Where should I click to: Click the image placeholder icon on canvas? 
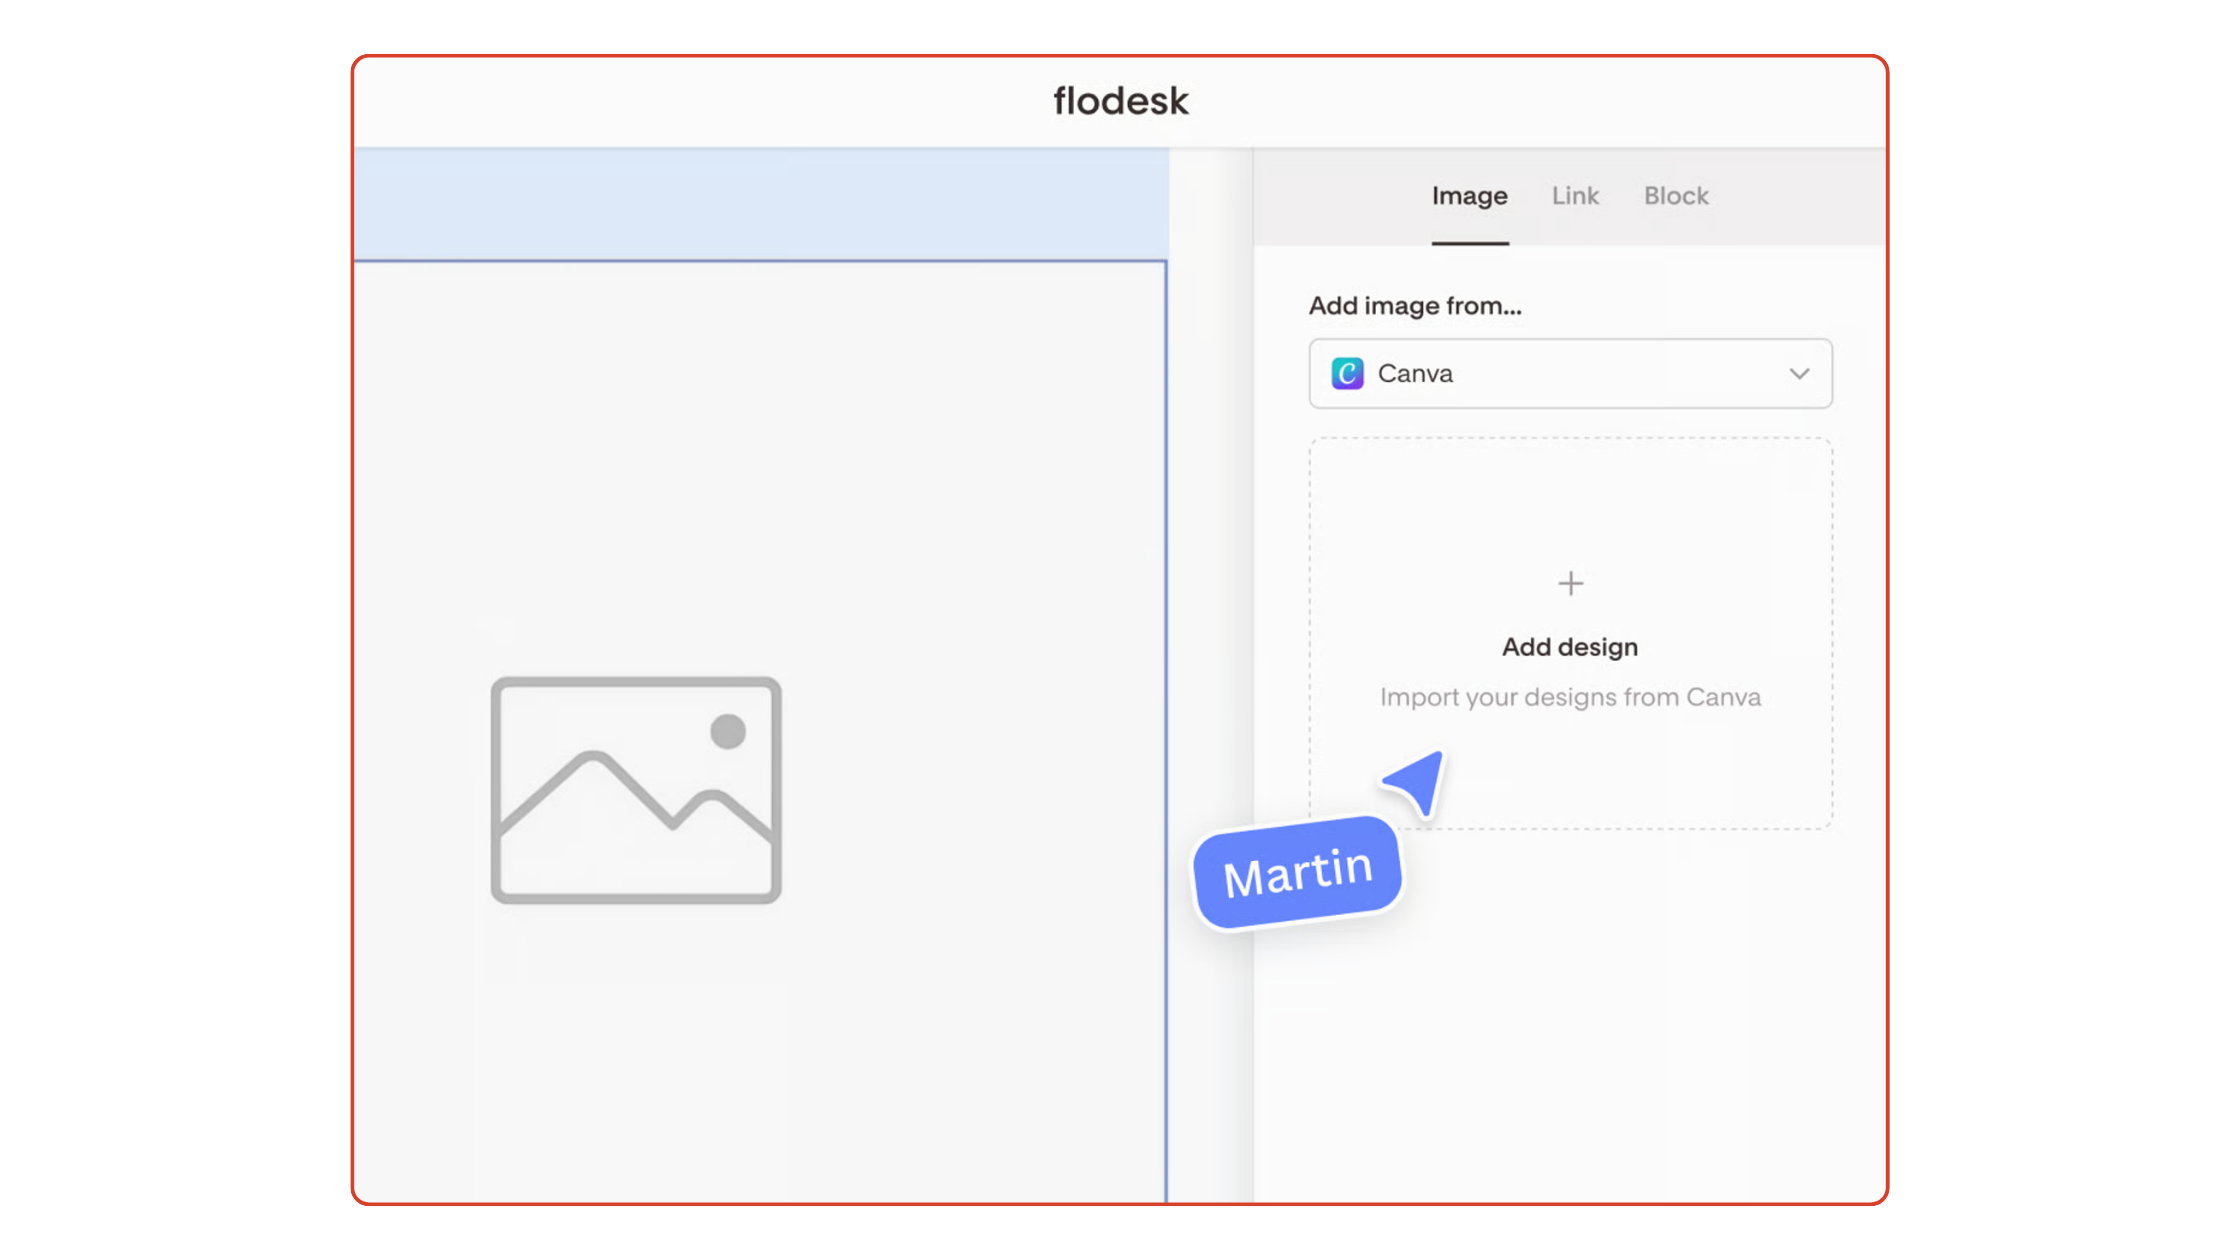[636, 790]
